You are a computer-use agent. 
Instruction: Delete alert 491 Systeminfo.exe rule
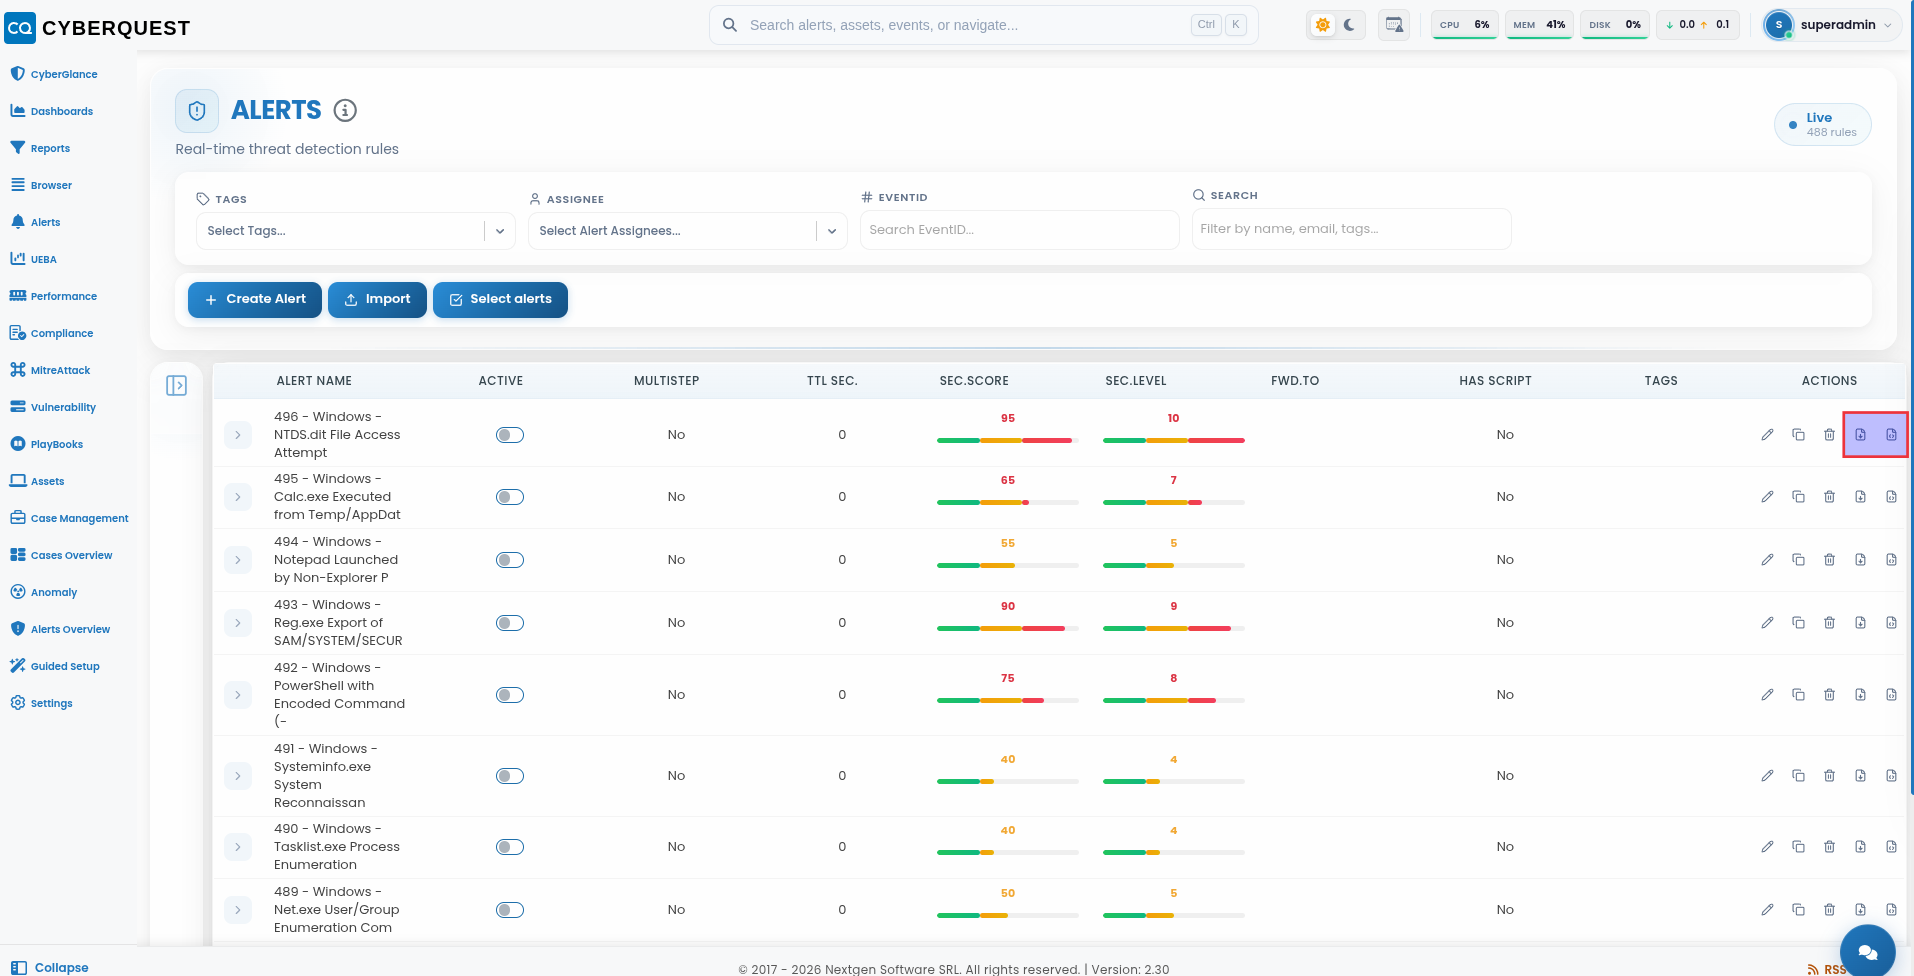1830,776
